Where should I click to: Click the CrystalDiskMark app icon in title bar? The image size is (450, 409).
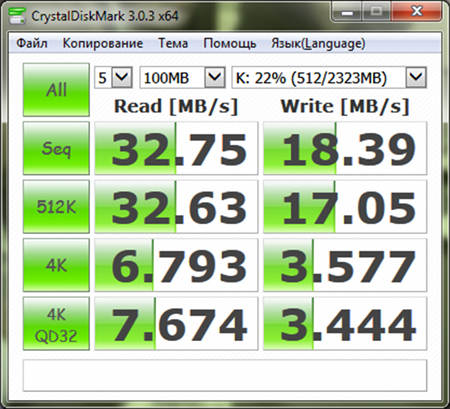[17, 16]
